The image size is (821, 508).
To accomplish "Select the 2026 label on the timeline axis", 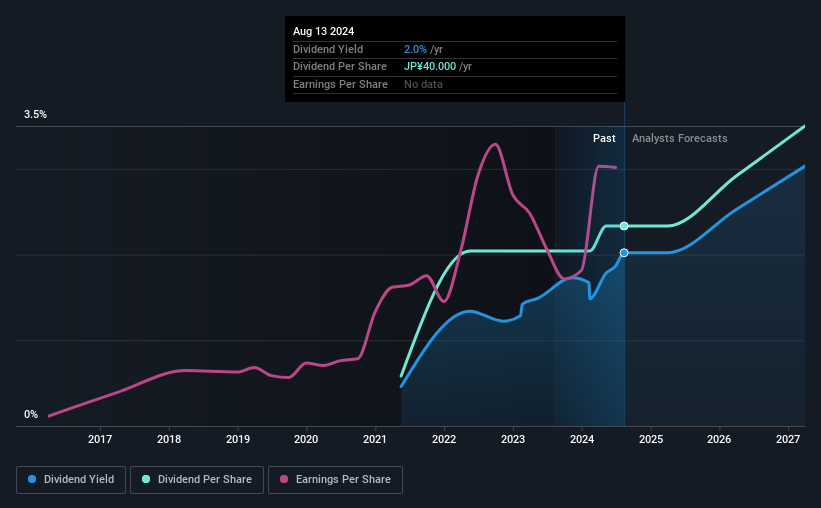I will 719,439.
